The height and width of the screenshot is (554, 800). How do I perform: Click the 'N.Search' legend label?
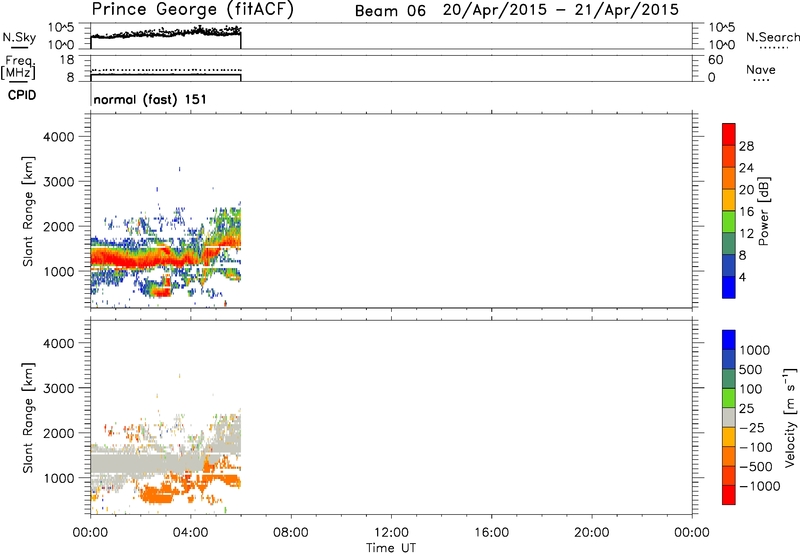click(772, 37)
